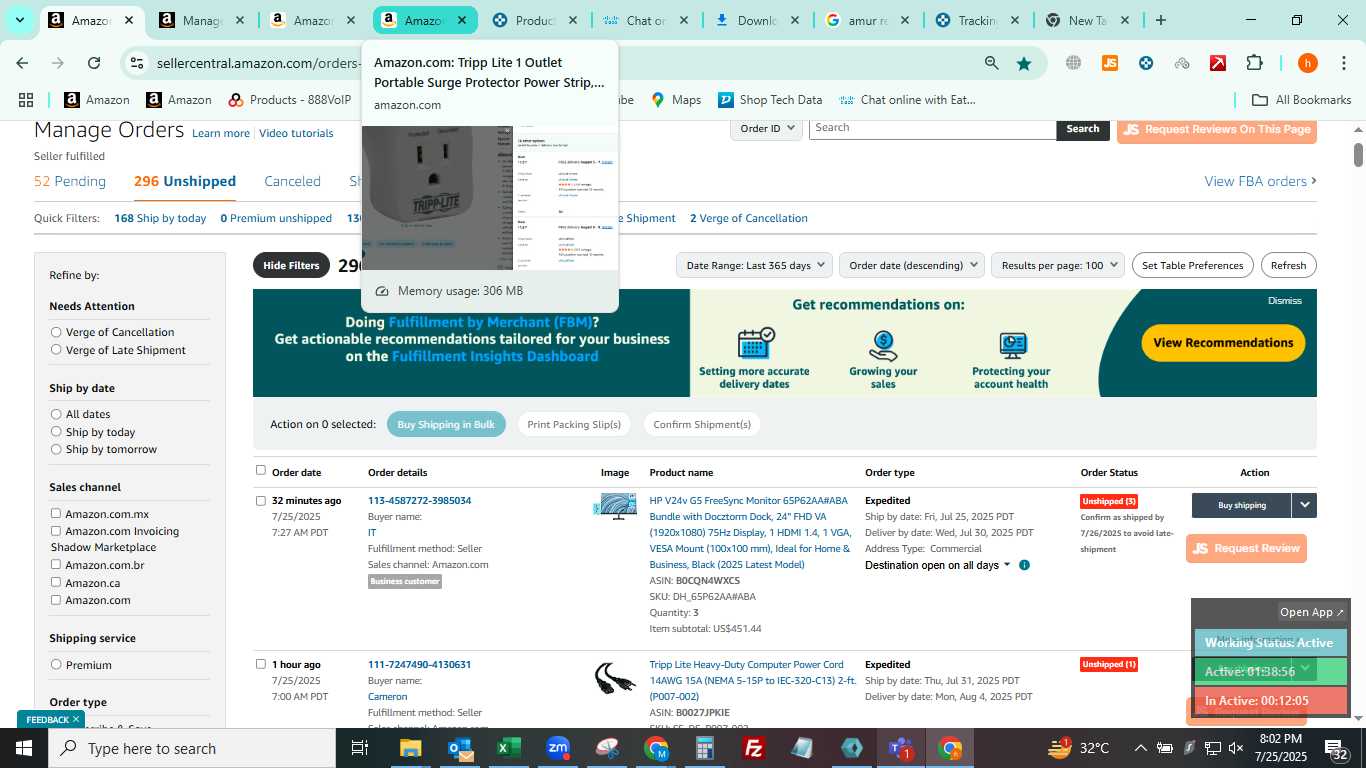Select Ship by tomorrow radio button
This screenshot has width=1366, height=768.
point(56,449)
